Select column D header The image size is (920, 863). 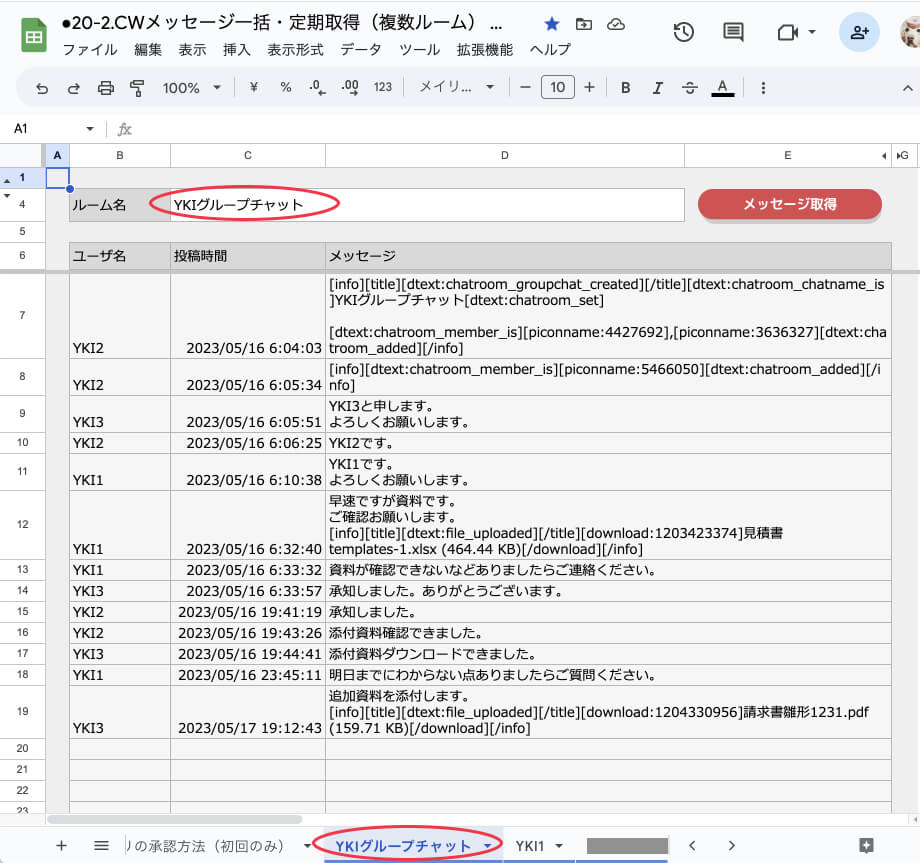[x=505, y=155]
